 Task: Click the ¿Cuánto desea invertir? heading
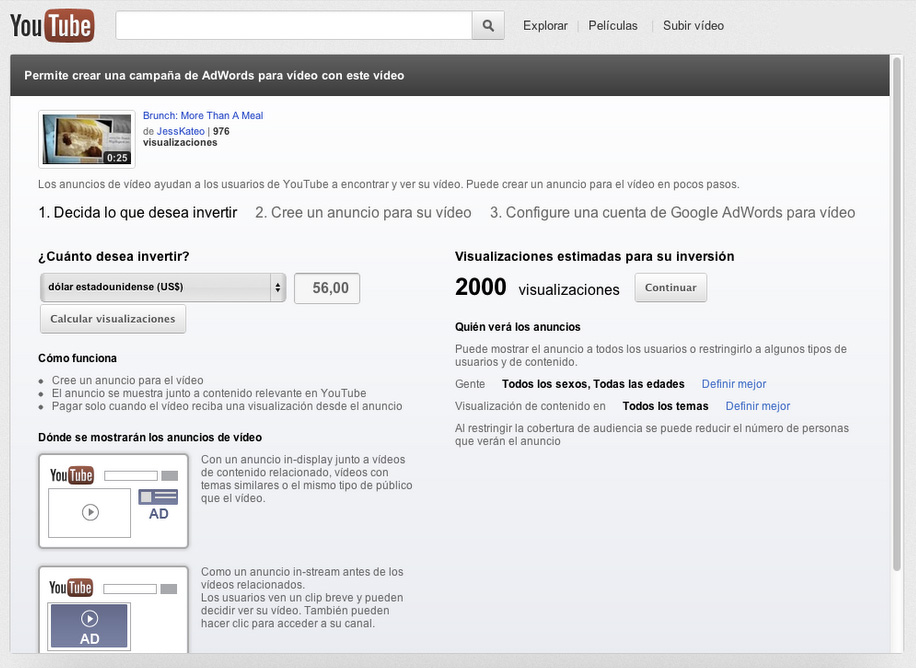pyautogui.click(x=114, y=257)
